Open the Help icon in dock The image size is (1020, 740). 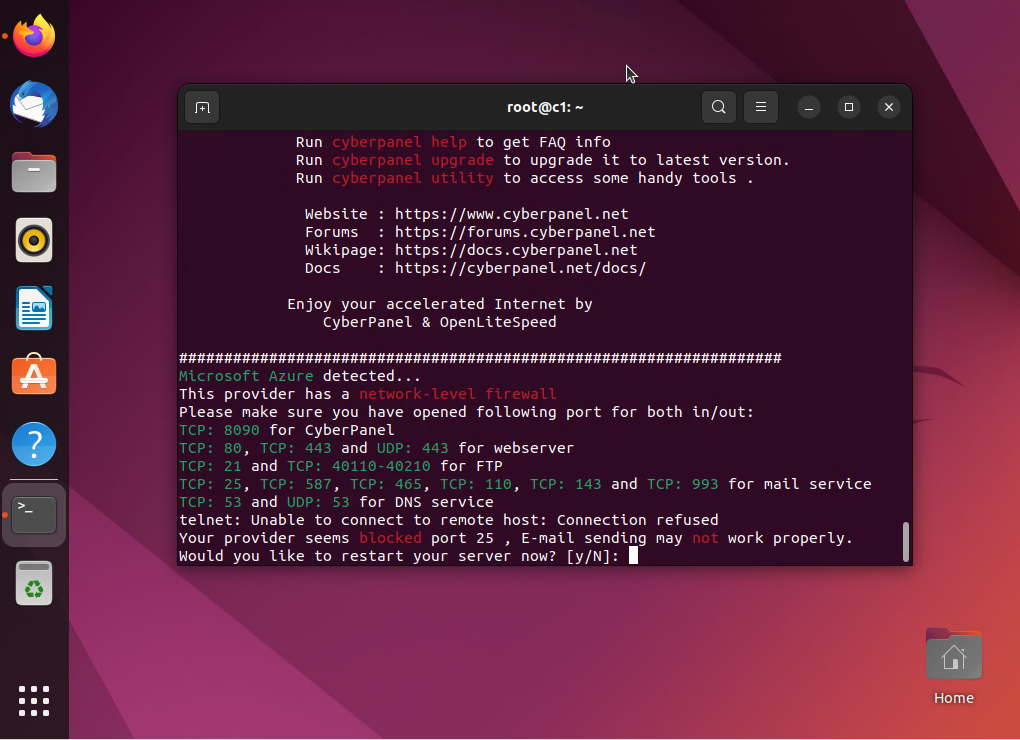[x=34, y=444]
